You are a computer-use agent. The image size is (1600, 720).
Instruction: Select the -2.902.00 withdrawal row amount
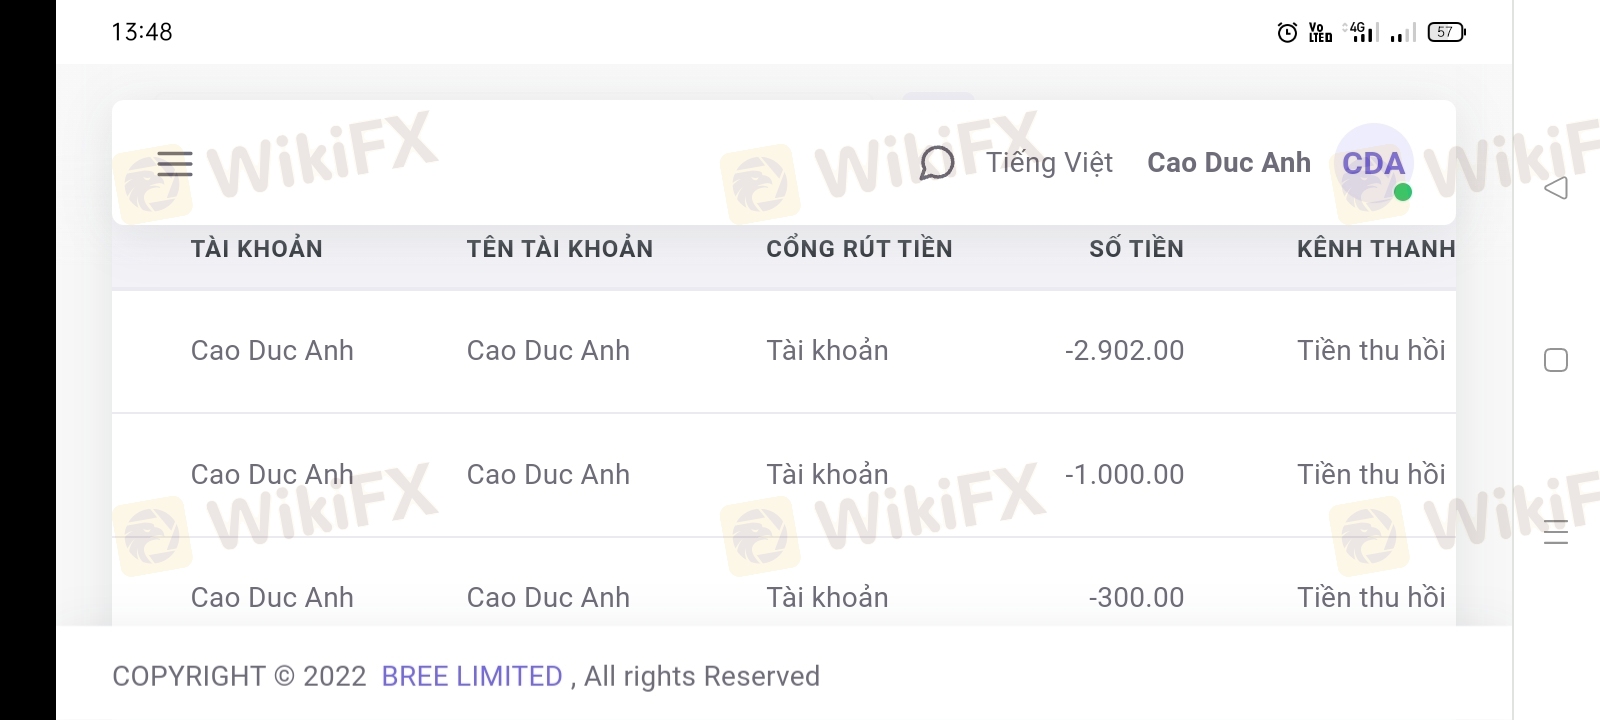click(x=1124, y=350)
